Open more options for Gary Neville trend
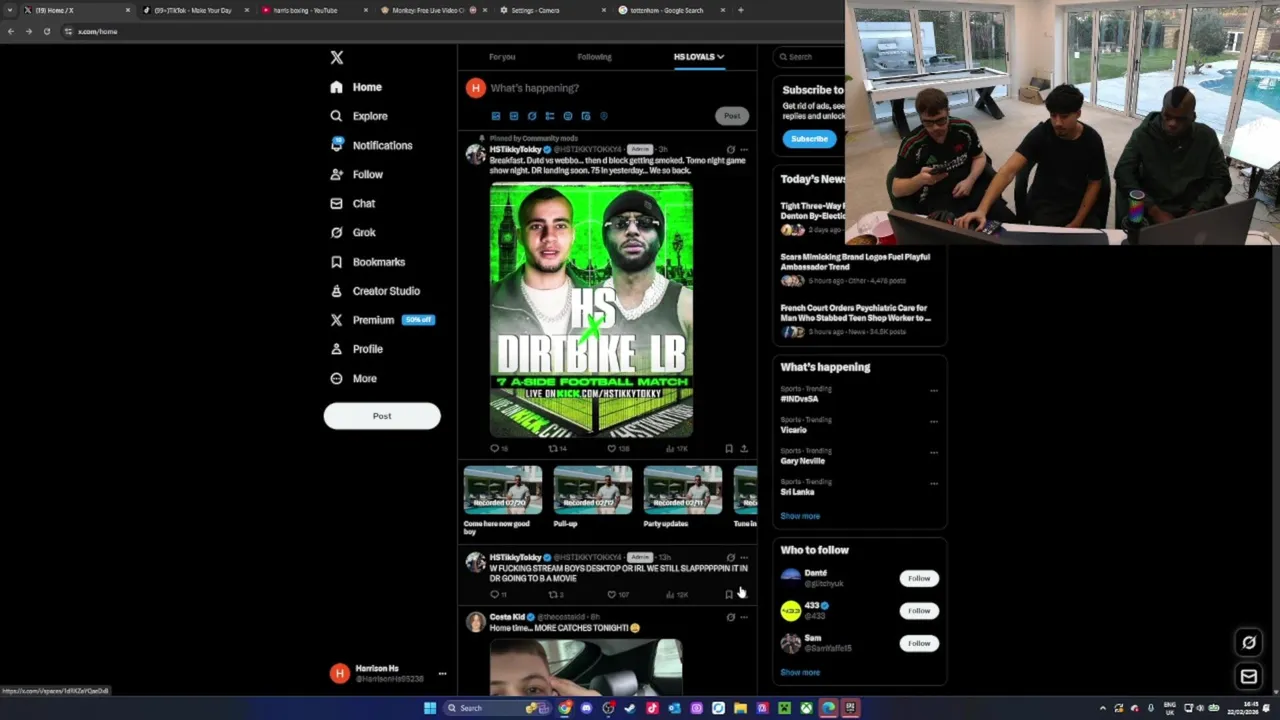 tap(934, 452)
